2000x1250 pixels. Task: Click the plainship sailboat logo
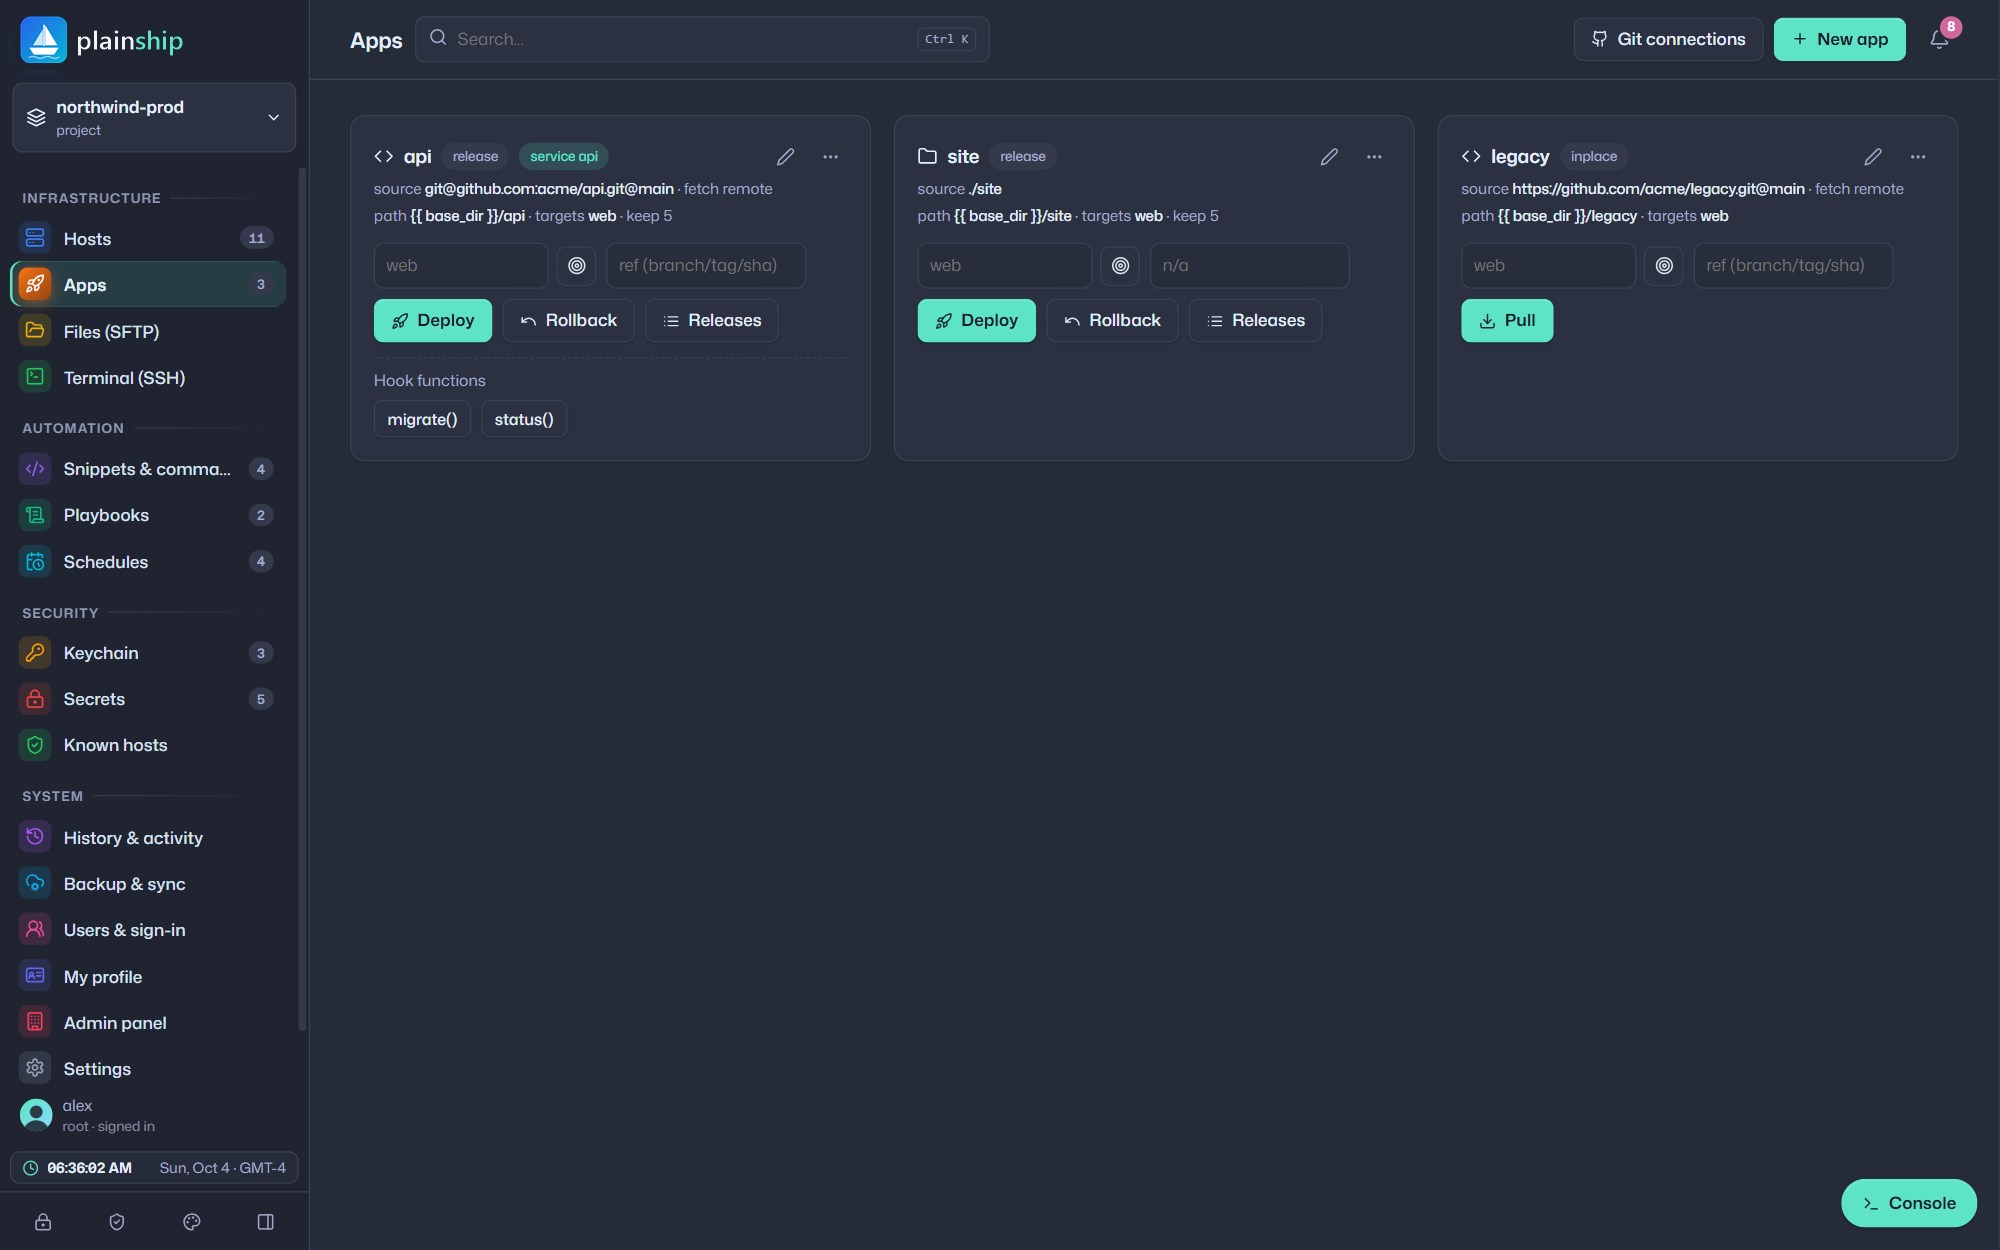[x=44, y=40]
